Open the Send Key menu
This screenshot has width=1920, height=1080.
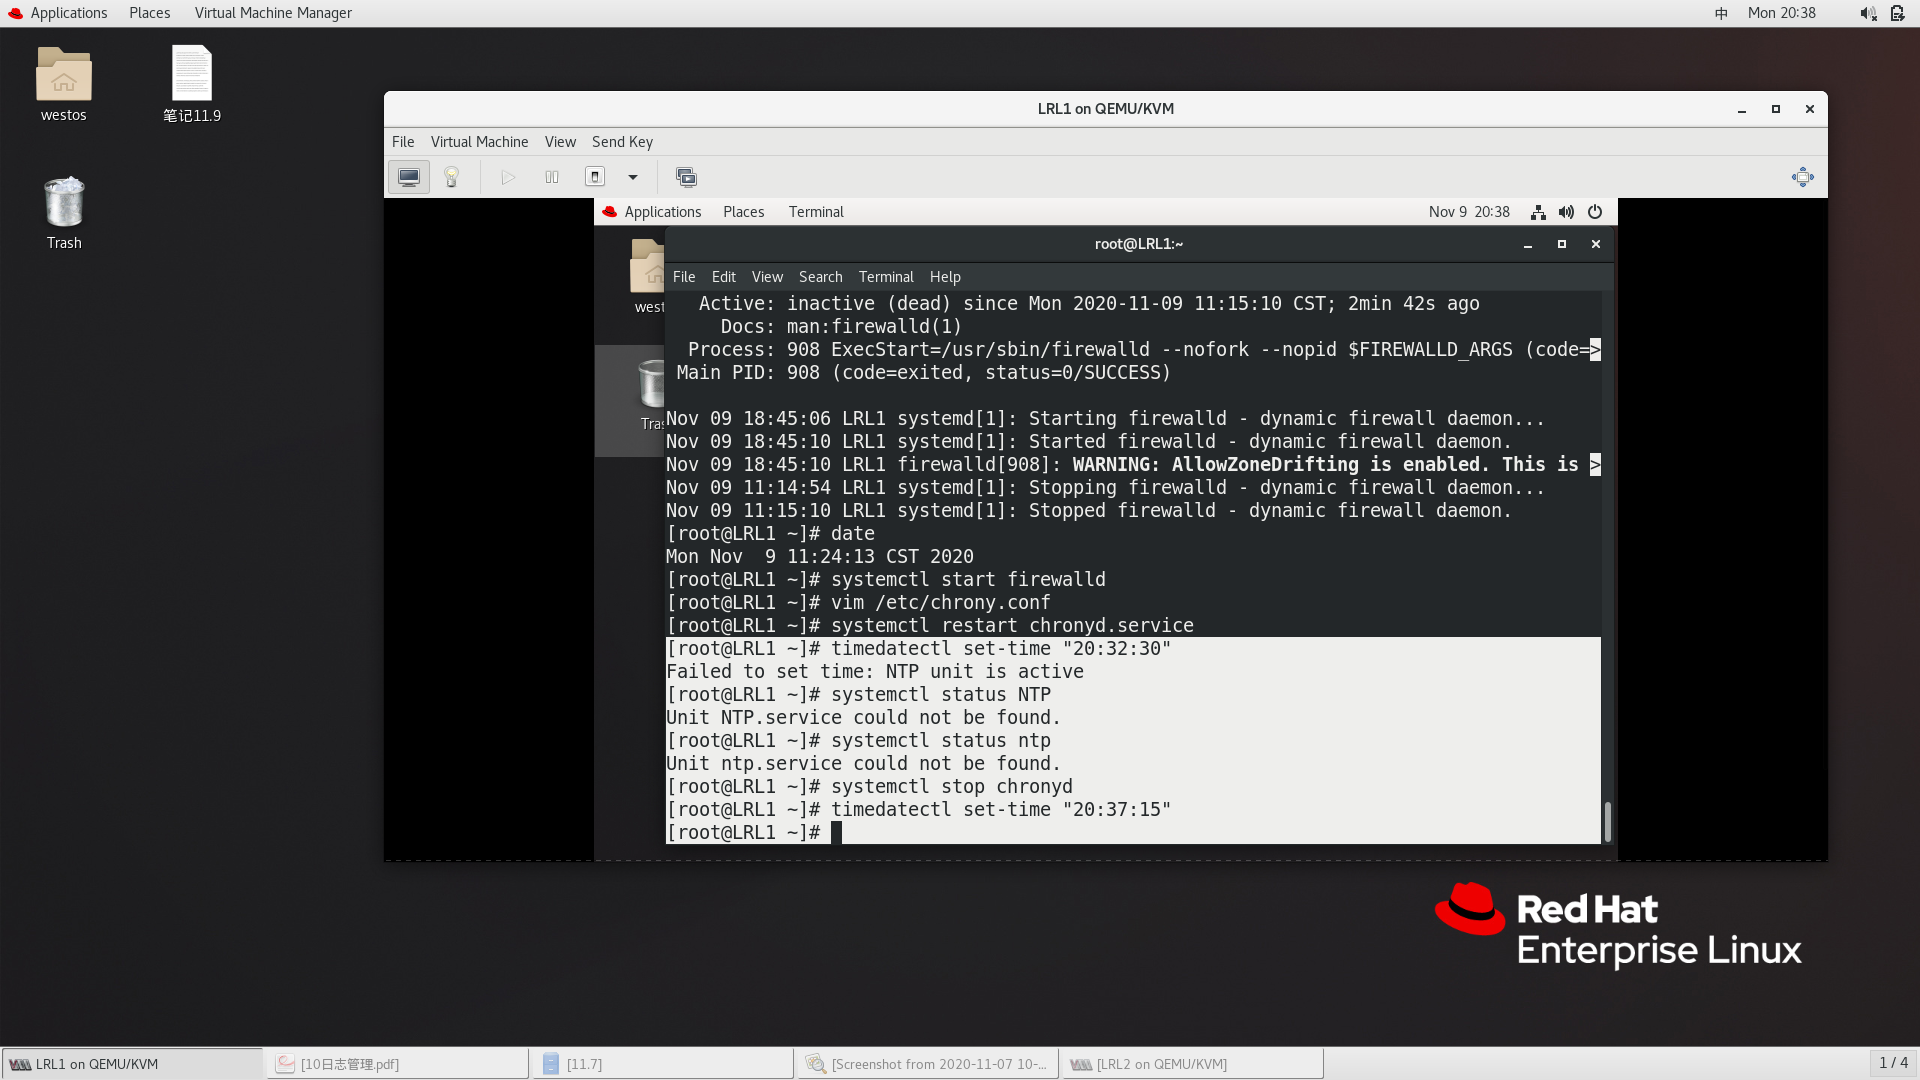(622, 142)
